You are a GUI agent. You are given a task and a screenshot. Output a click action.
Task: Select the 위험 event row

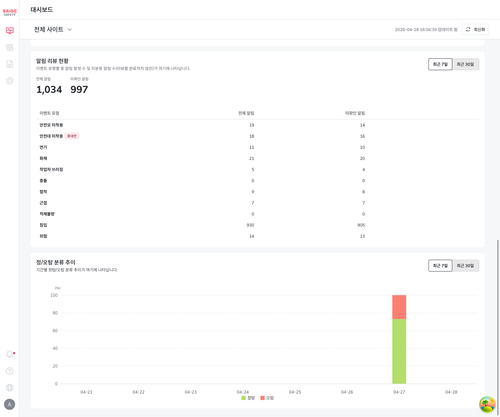click(257, 236)
